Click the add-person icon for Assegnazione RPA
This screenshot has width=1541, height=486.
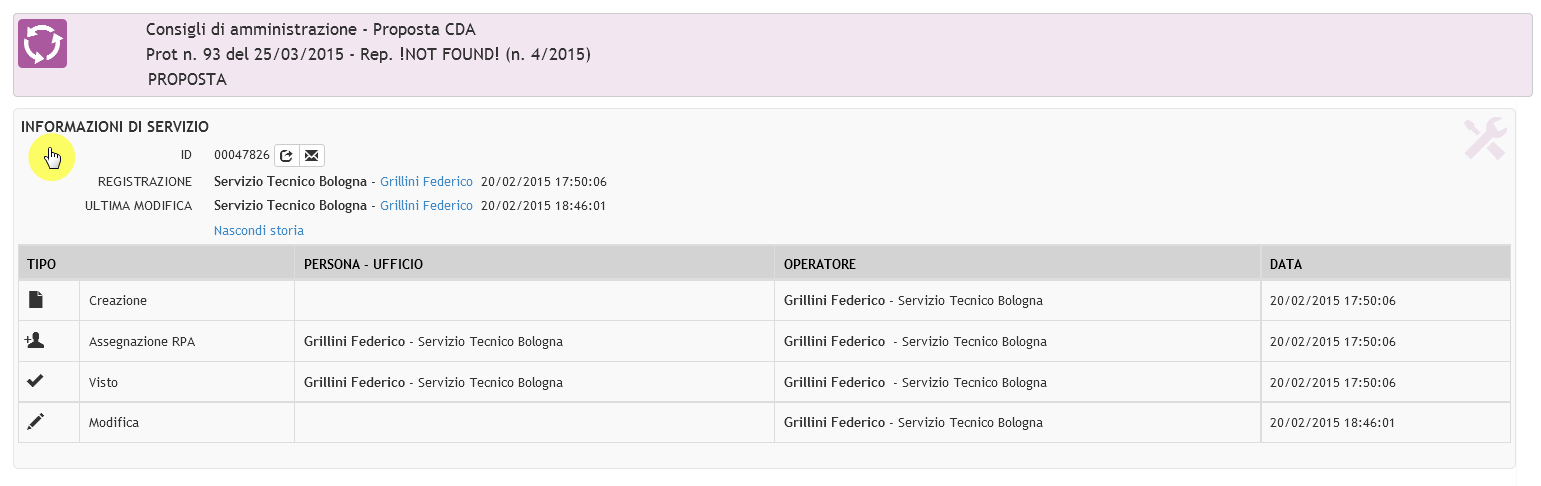pyautogui.click(x=35, y=341)
